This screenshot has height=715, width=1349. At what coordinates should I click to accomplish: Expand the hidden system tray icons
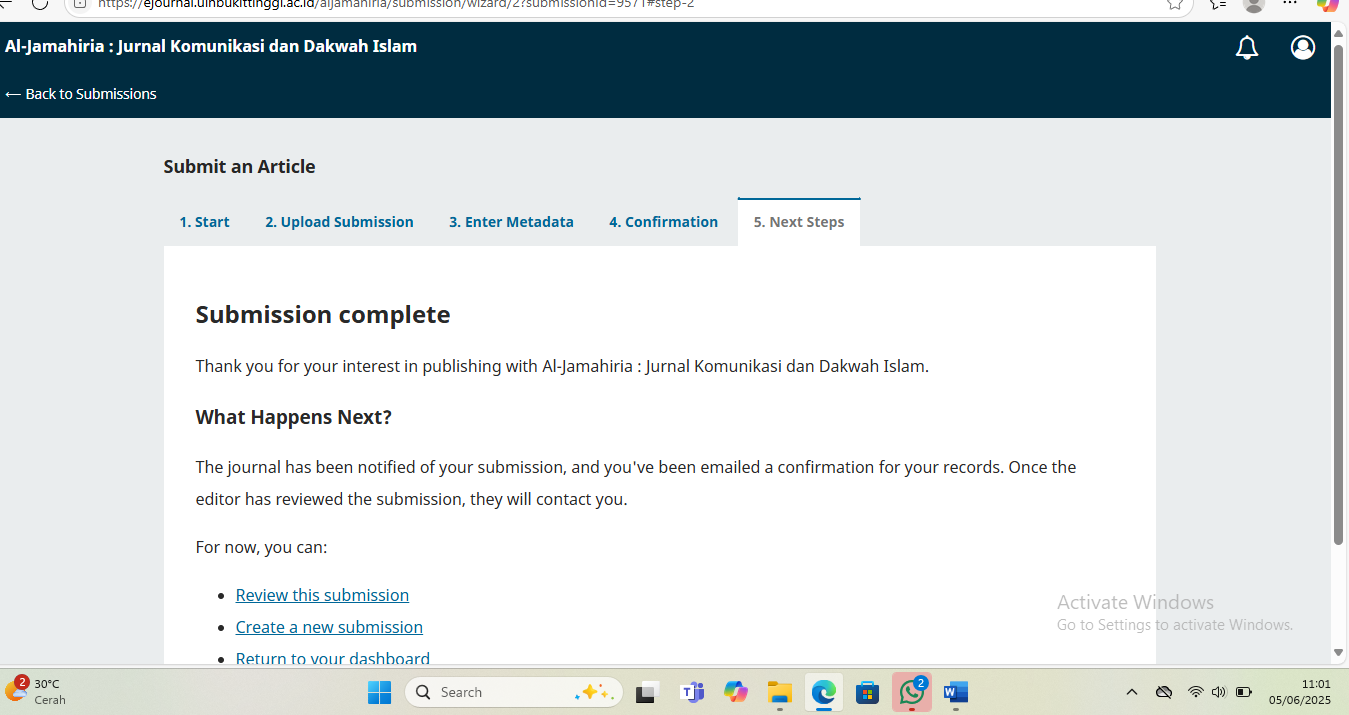1132,692
